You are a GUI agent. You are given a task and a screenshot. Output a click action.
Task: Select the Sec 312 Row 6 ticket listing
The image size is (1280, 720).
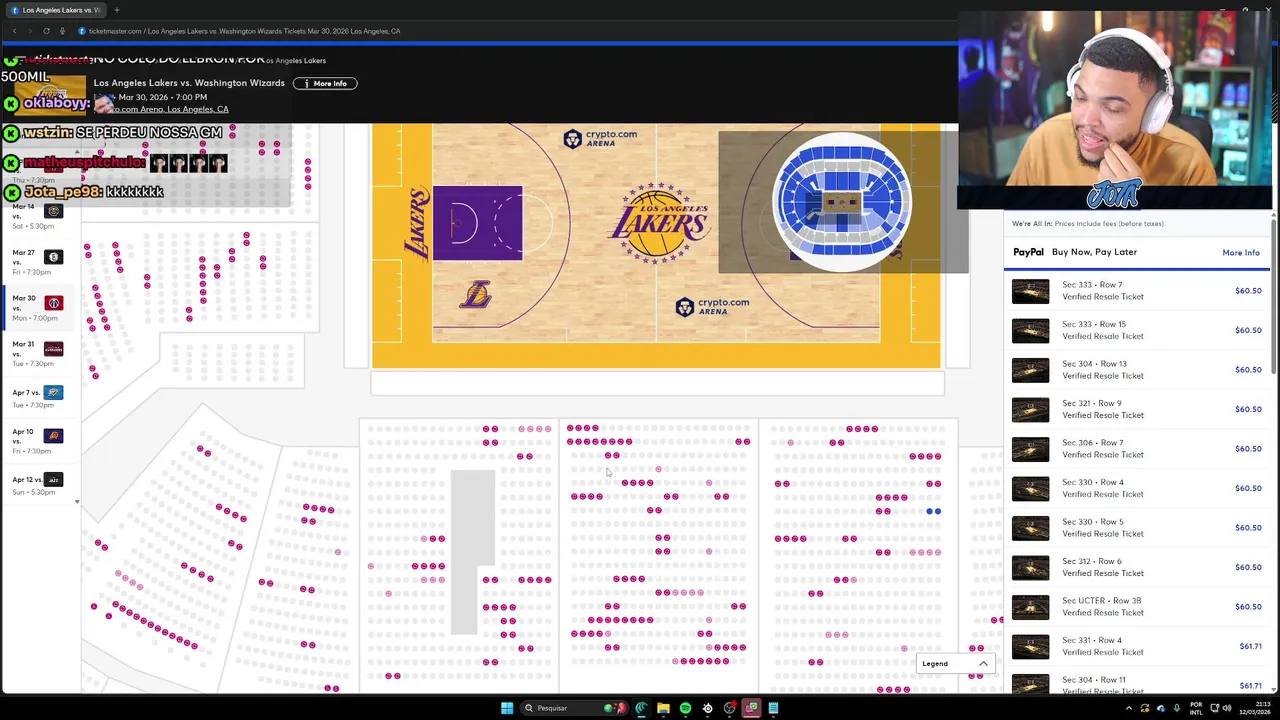[1137, 567]
